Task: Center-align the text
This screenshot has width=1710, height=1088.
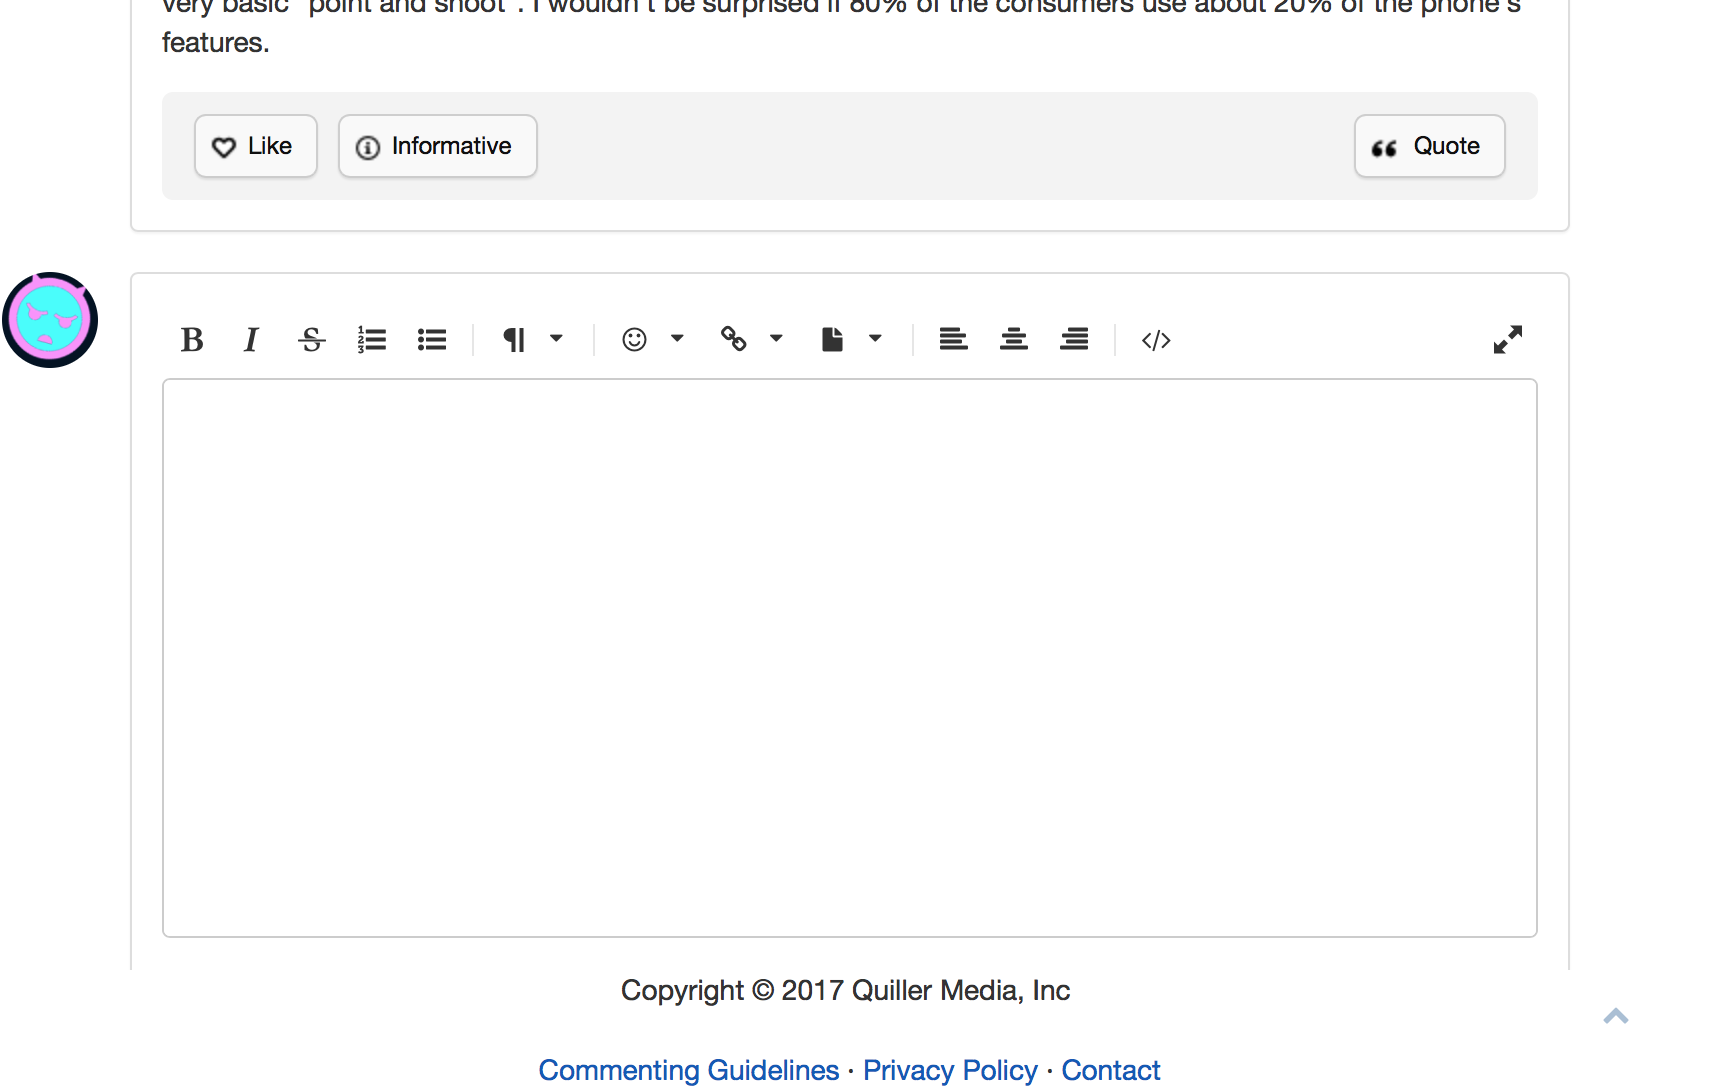Action: [1014, 340]
